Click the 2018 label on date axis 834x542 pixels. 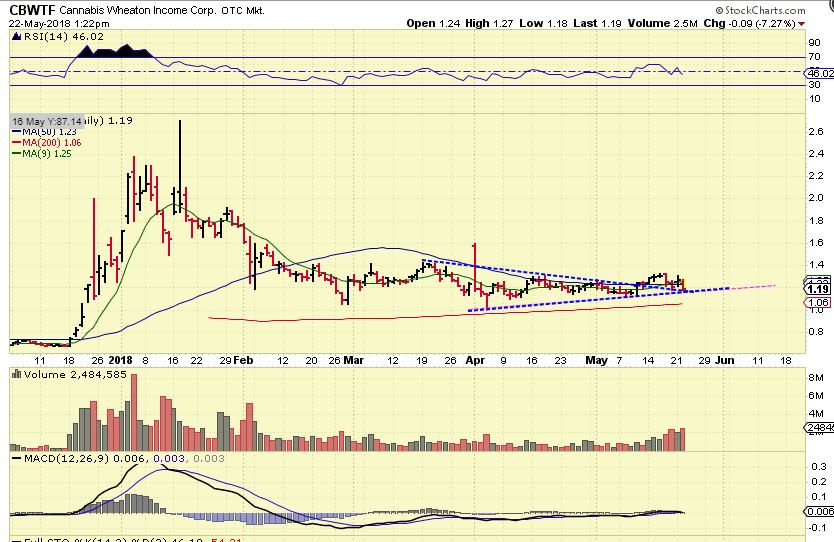120,360
